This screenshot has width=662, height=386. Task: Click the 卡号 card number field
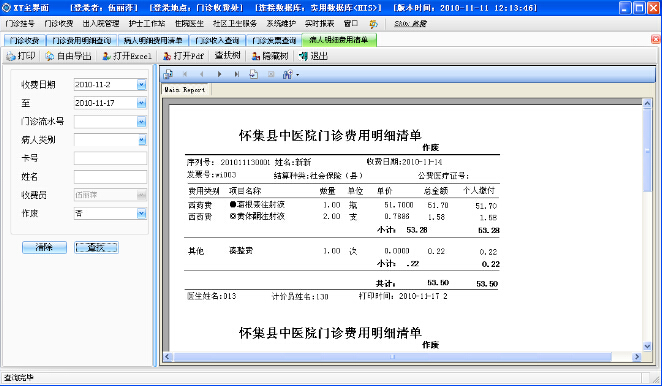110,158
